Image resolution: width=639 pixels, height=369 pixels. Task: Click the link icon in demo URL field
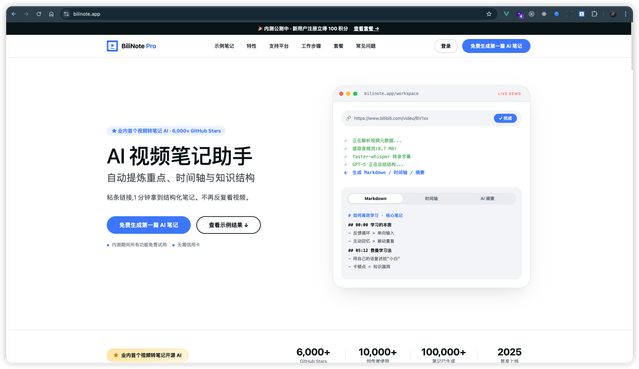point(348,118)
